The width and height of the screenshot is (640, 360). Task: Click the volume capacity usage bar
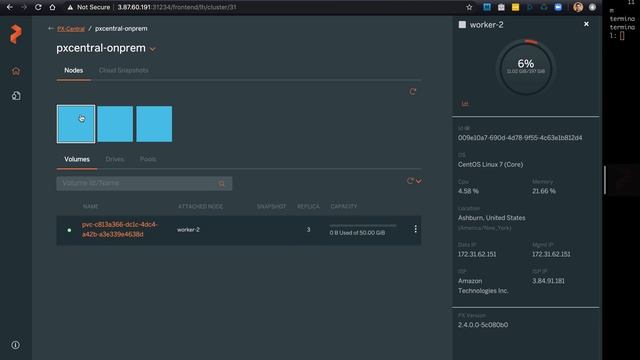[x=362, y=225]
